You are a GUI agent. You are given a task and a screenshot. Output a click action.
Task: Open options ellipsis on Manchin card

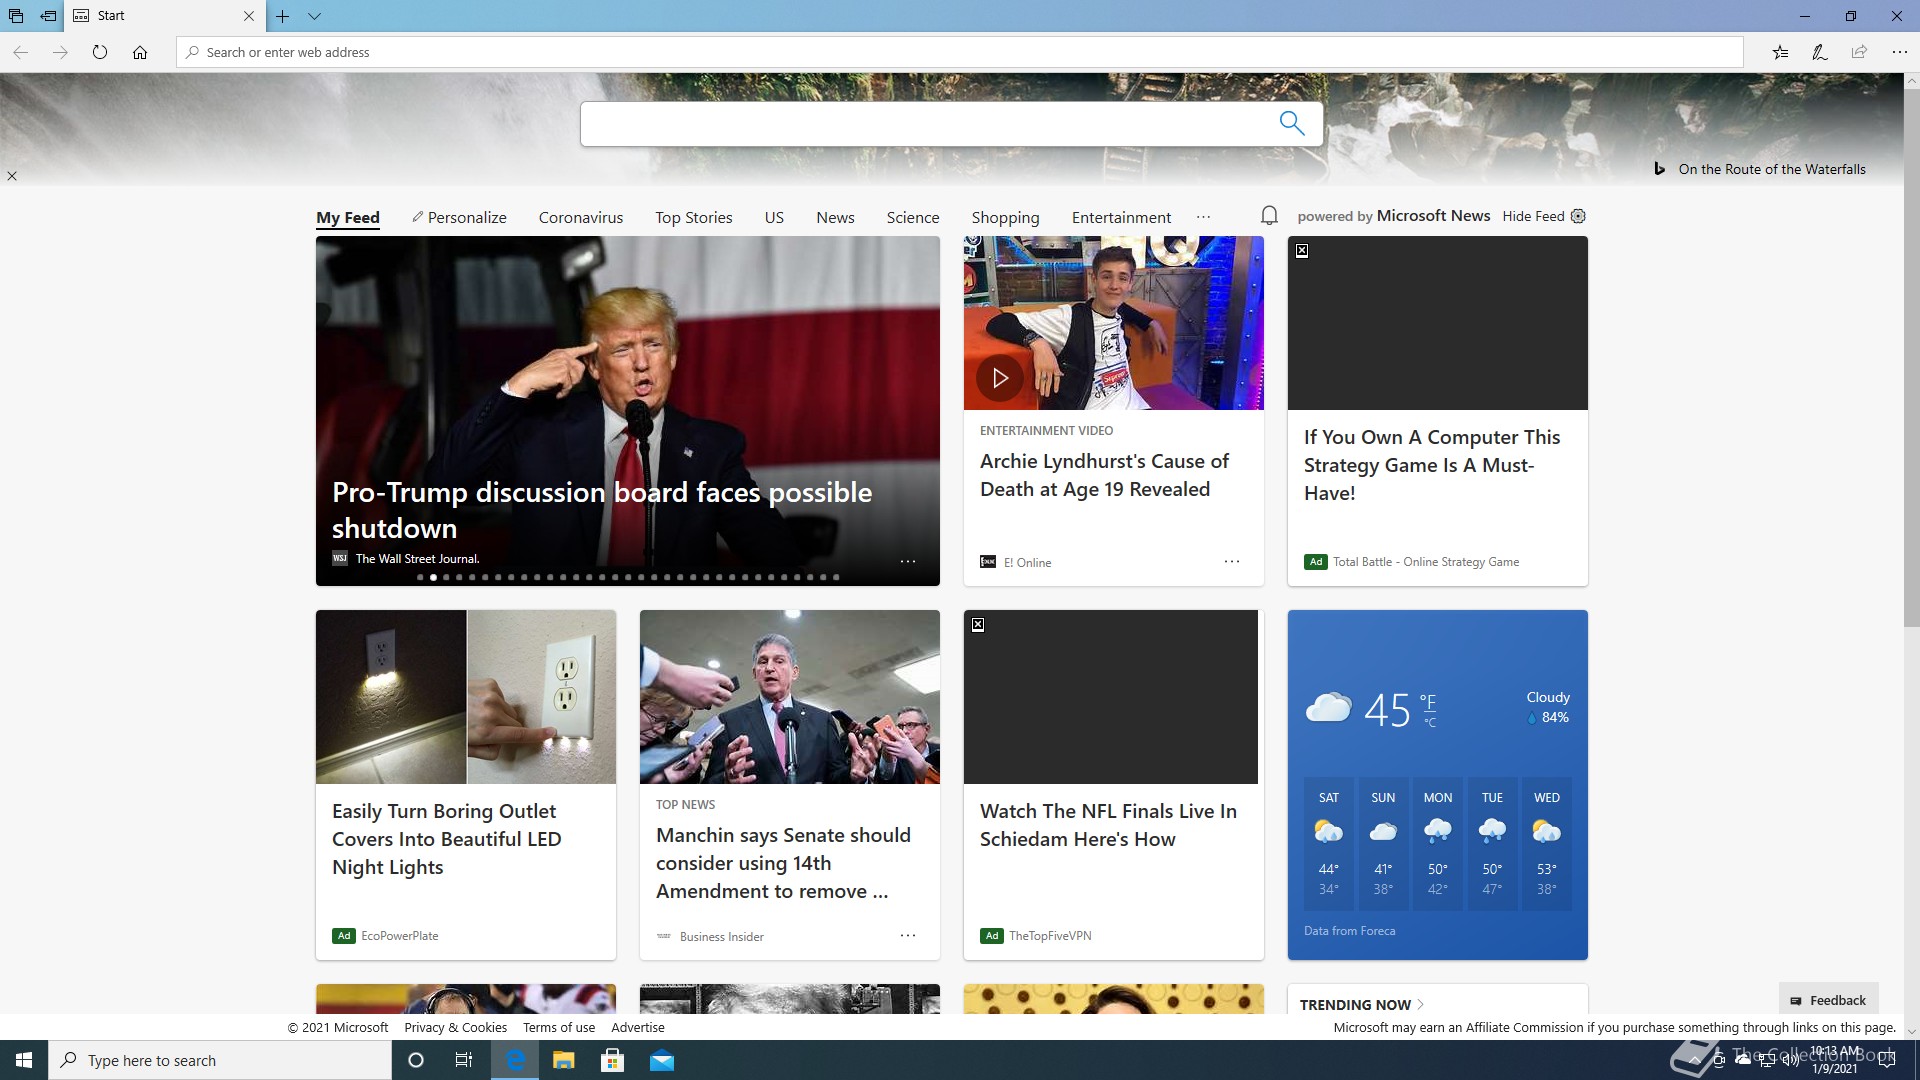click(x=908, y=935)
